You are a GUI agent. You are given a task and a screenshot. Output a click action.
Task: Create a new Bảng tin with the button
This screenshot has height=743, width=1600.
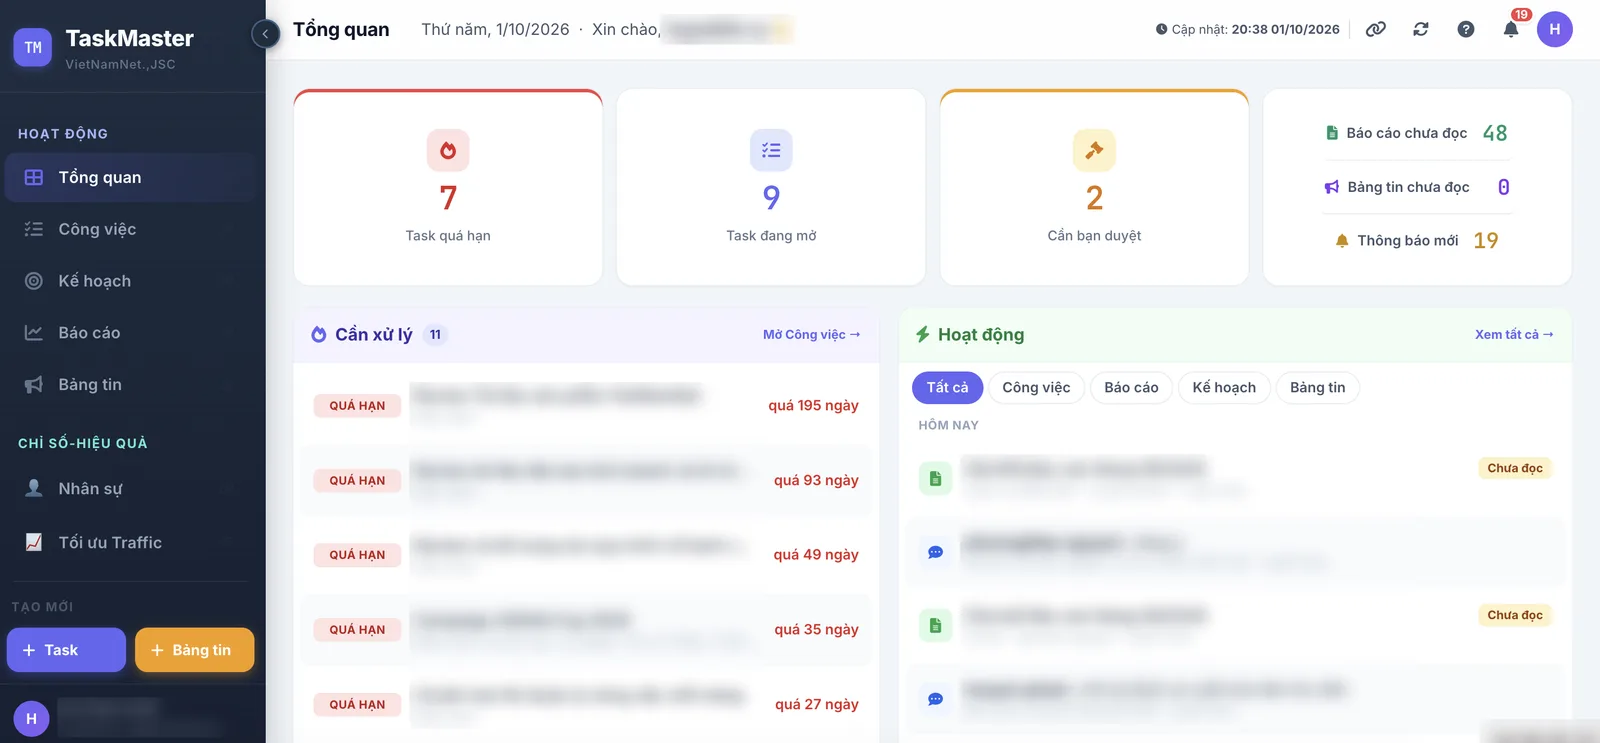coord(195,650)
